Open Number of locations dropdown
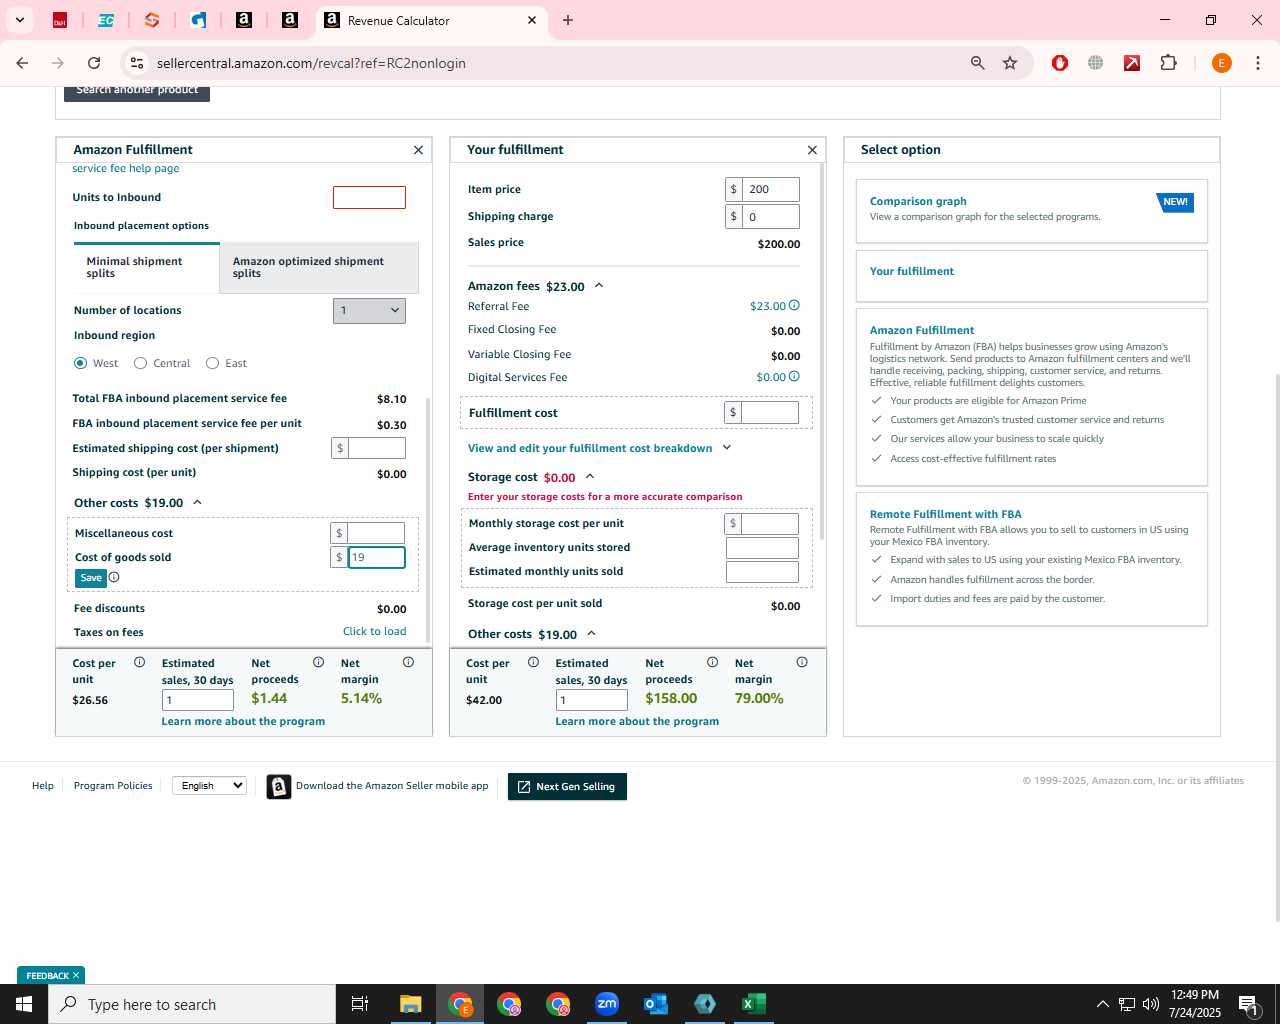 click(369, 311)
